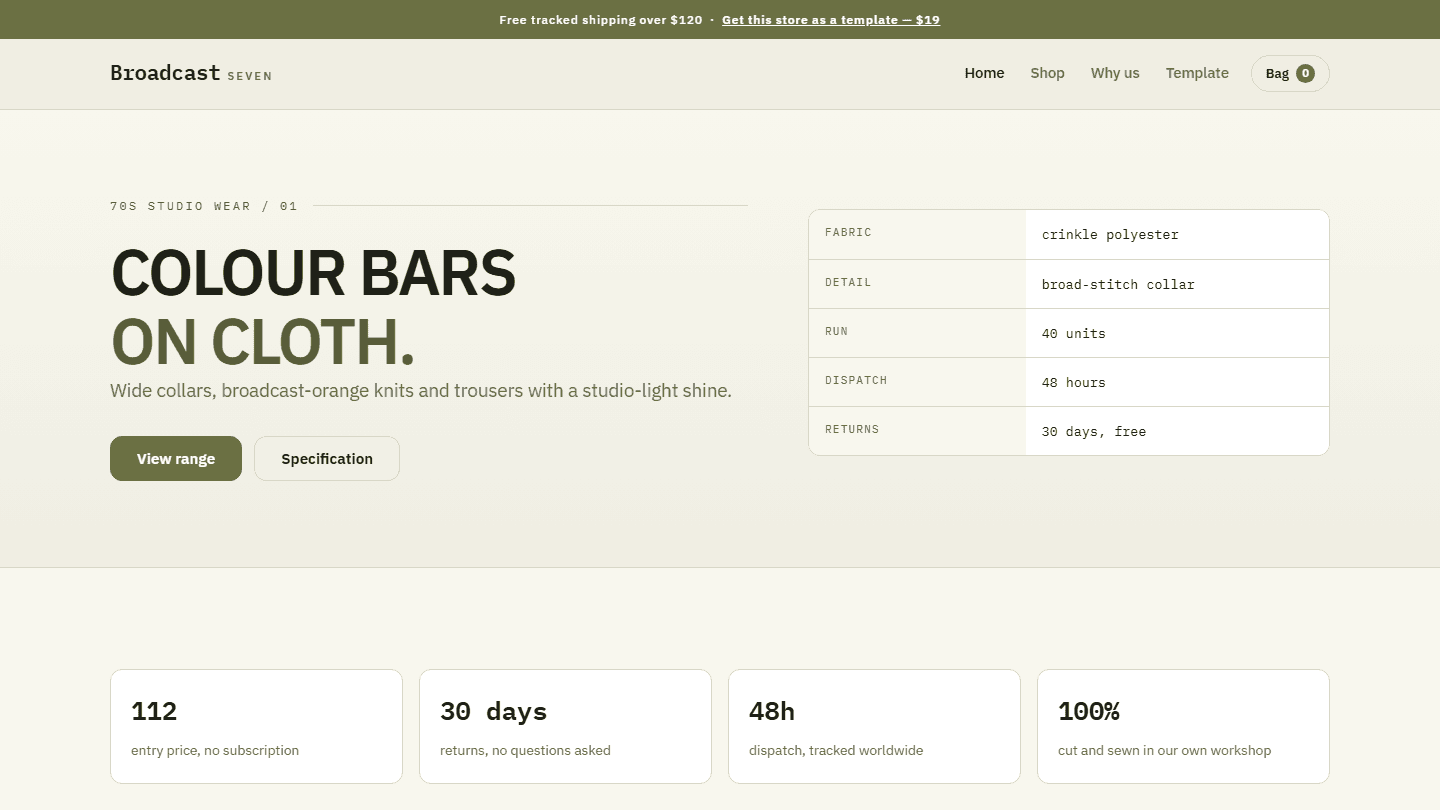Click the 'broad-stitch collar' detail value
1440x810 pixels.
pyautogui.click(x=1118, y=284)
